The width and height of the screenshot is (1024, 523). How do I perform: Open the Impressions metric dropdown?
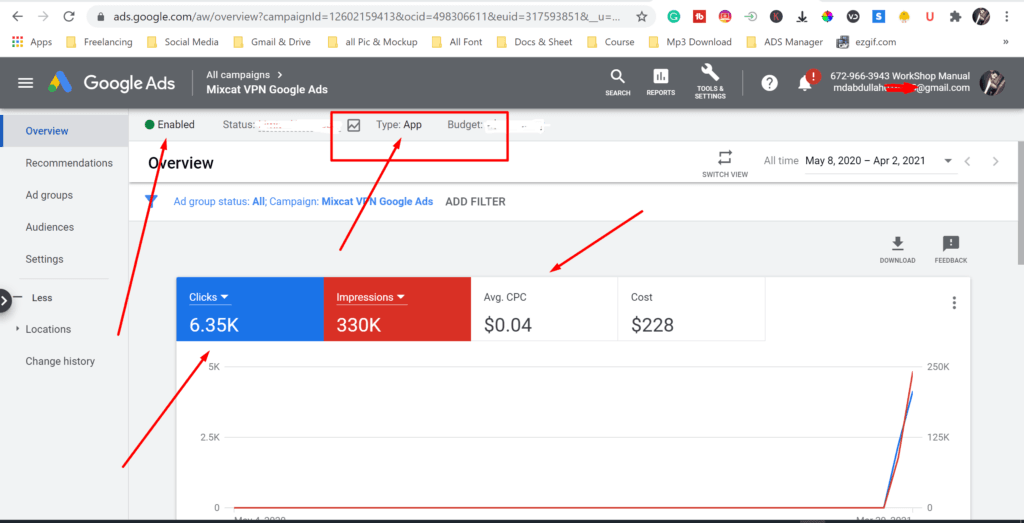point(371,297)
